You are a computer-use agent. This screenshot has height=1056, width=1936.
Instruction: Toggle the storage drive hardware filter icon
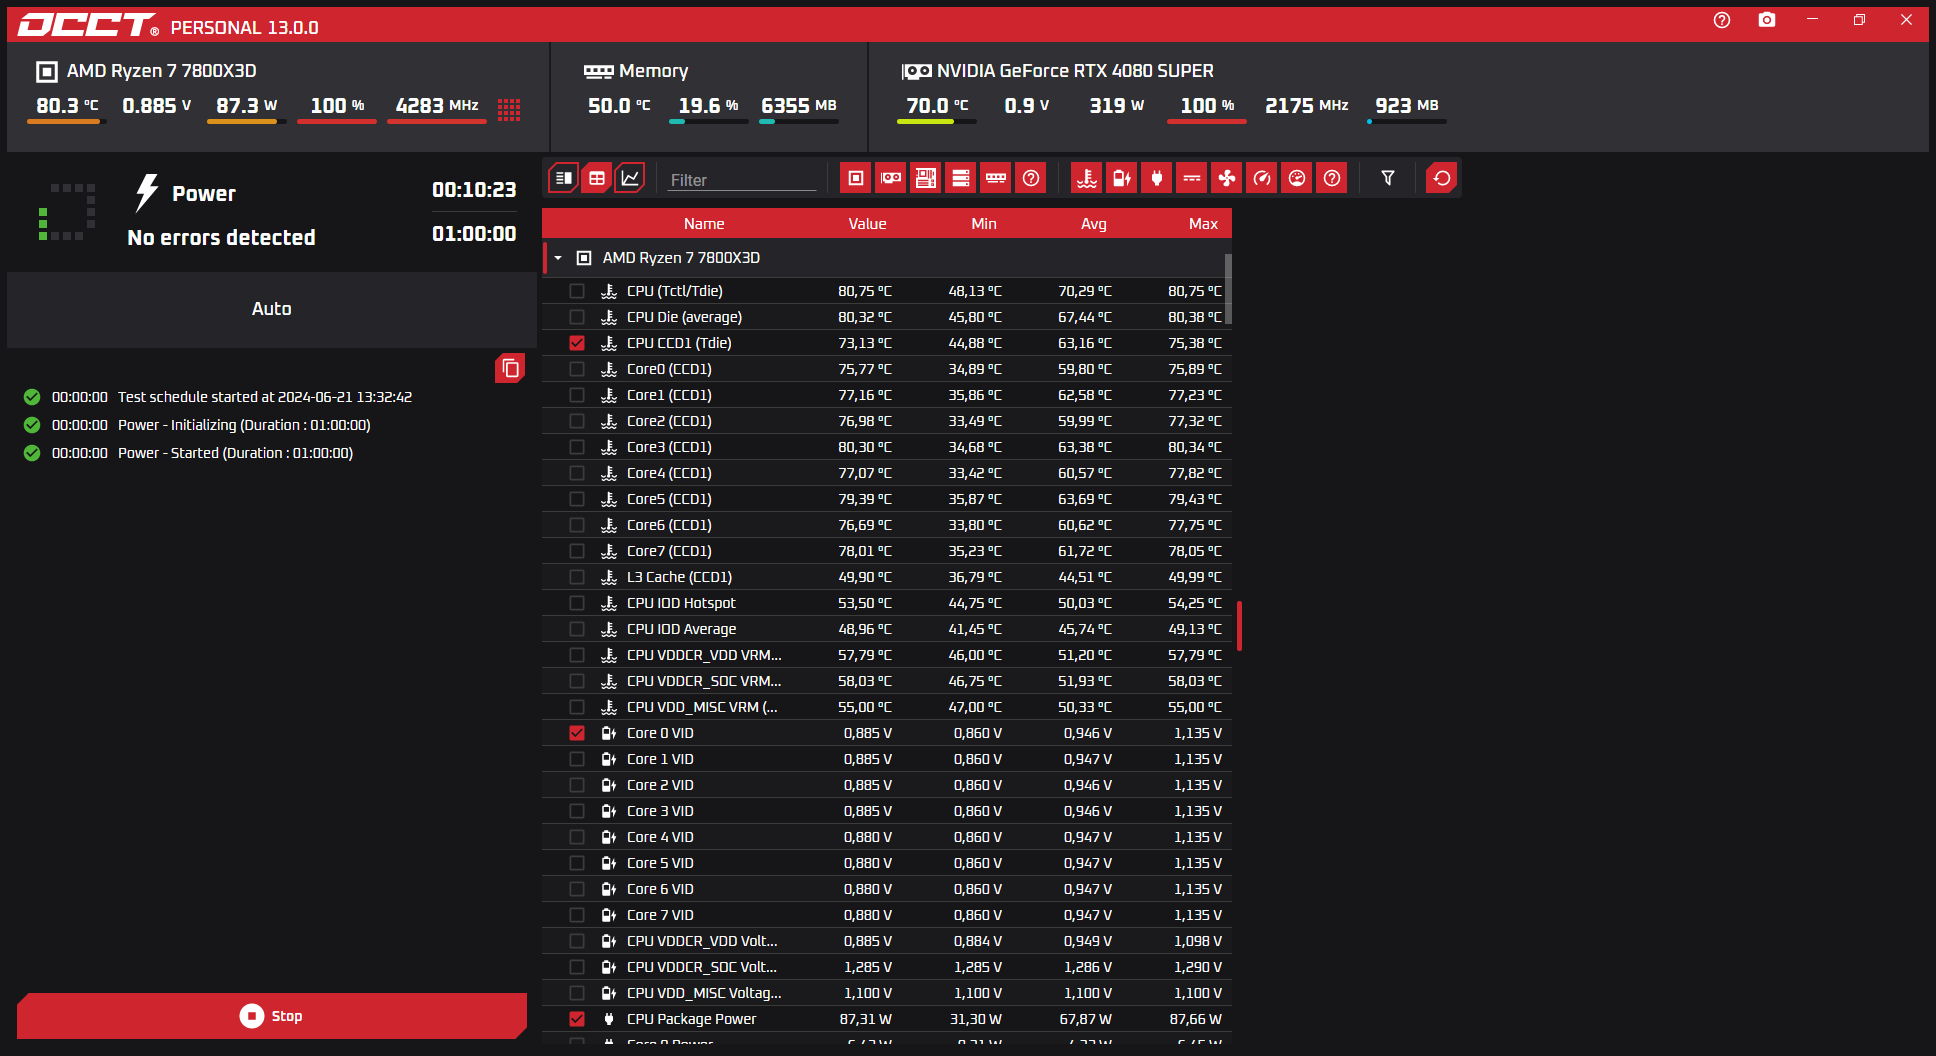point(961,178)
